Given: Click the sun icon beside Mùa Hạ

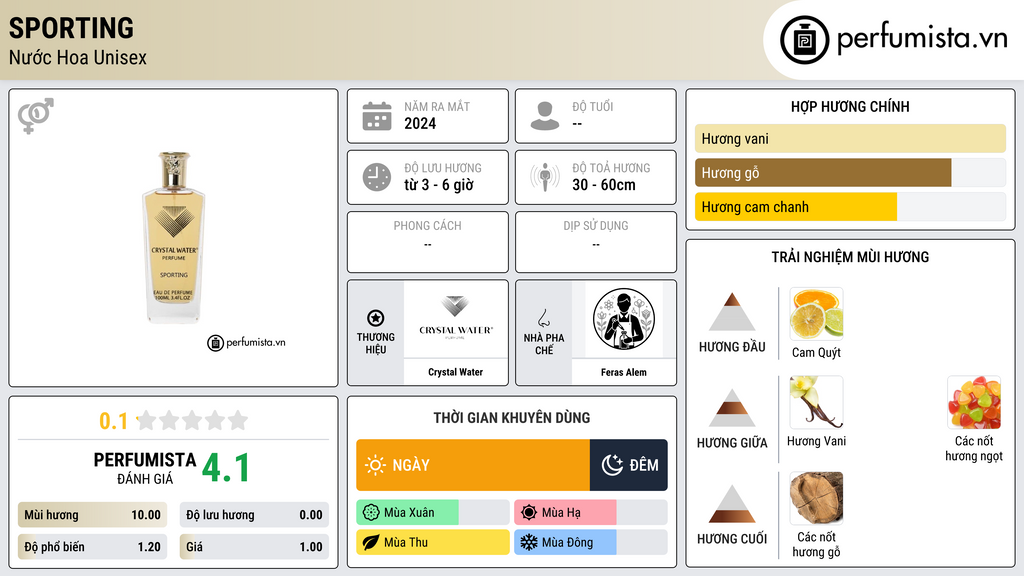Looking at the screenshot, I should (x=529, y=513).
